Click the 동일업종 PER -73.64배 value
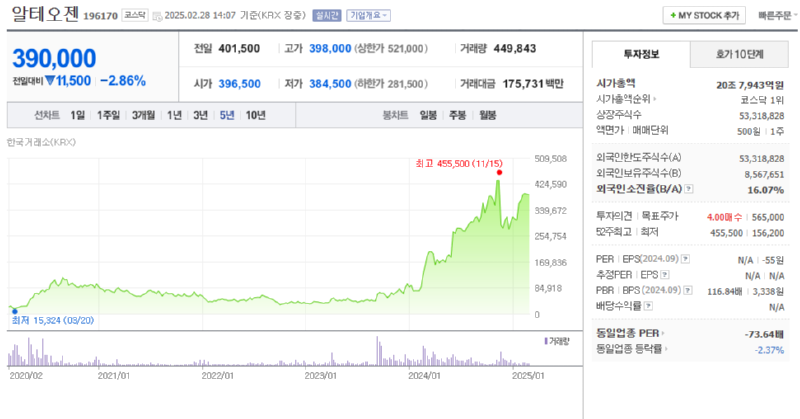800x419 pixels. pyautogui.click(x=764, y=334)
